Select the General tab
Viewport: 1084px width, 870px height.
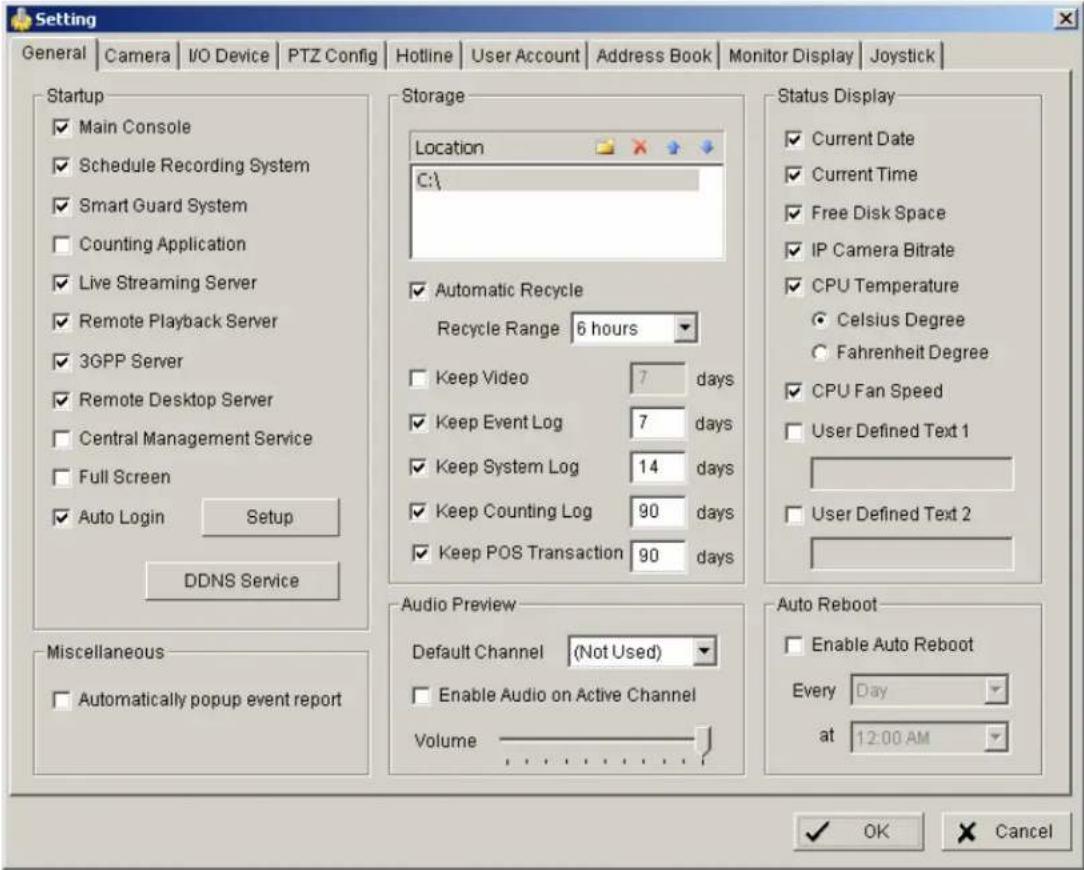(x=54, y=53)
